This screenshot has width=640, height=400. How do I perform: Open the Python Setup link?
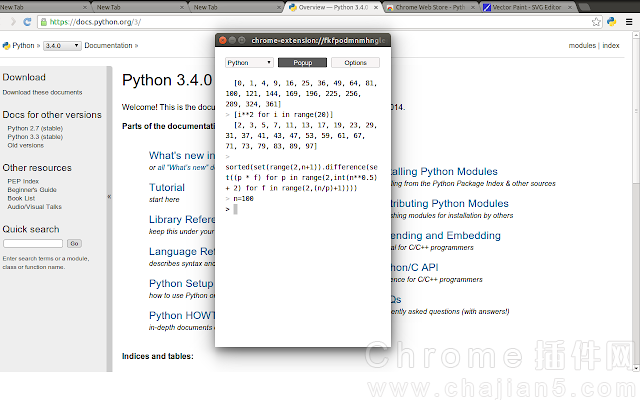(x=181, y=283)
